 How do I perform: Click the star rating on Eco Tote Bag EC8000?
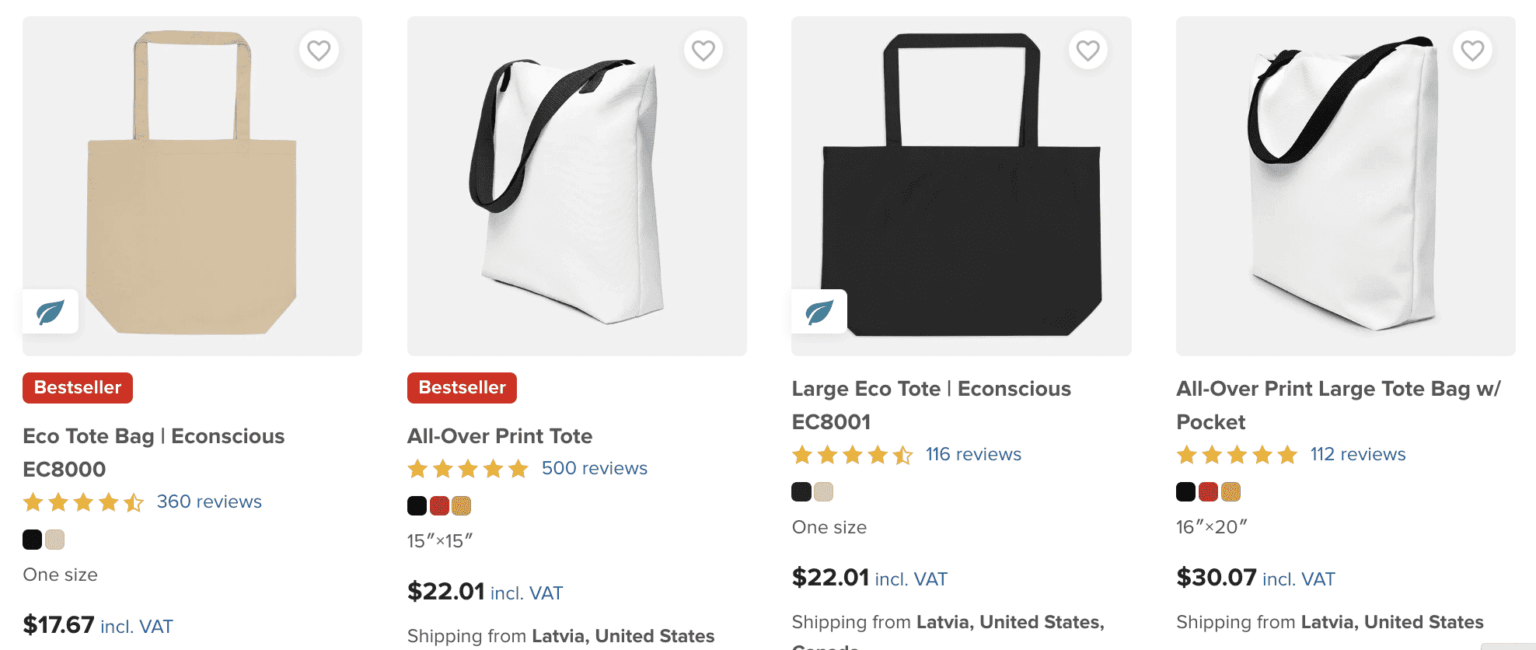pyautogui.click(x=84, y=502)
